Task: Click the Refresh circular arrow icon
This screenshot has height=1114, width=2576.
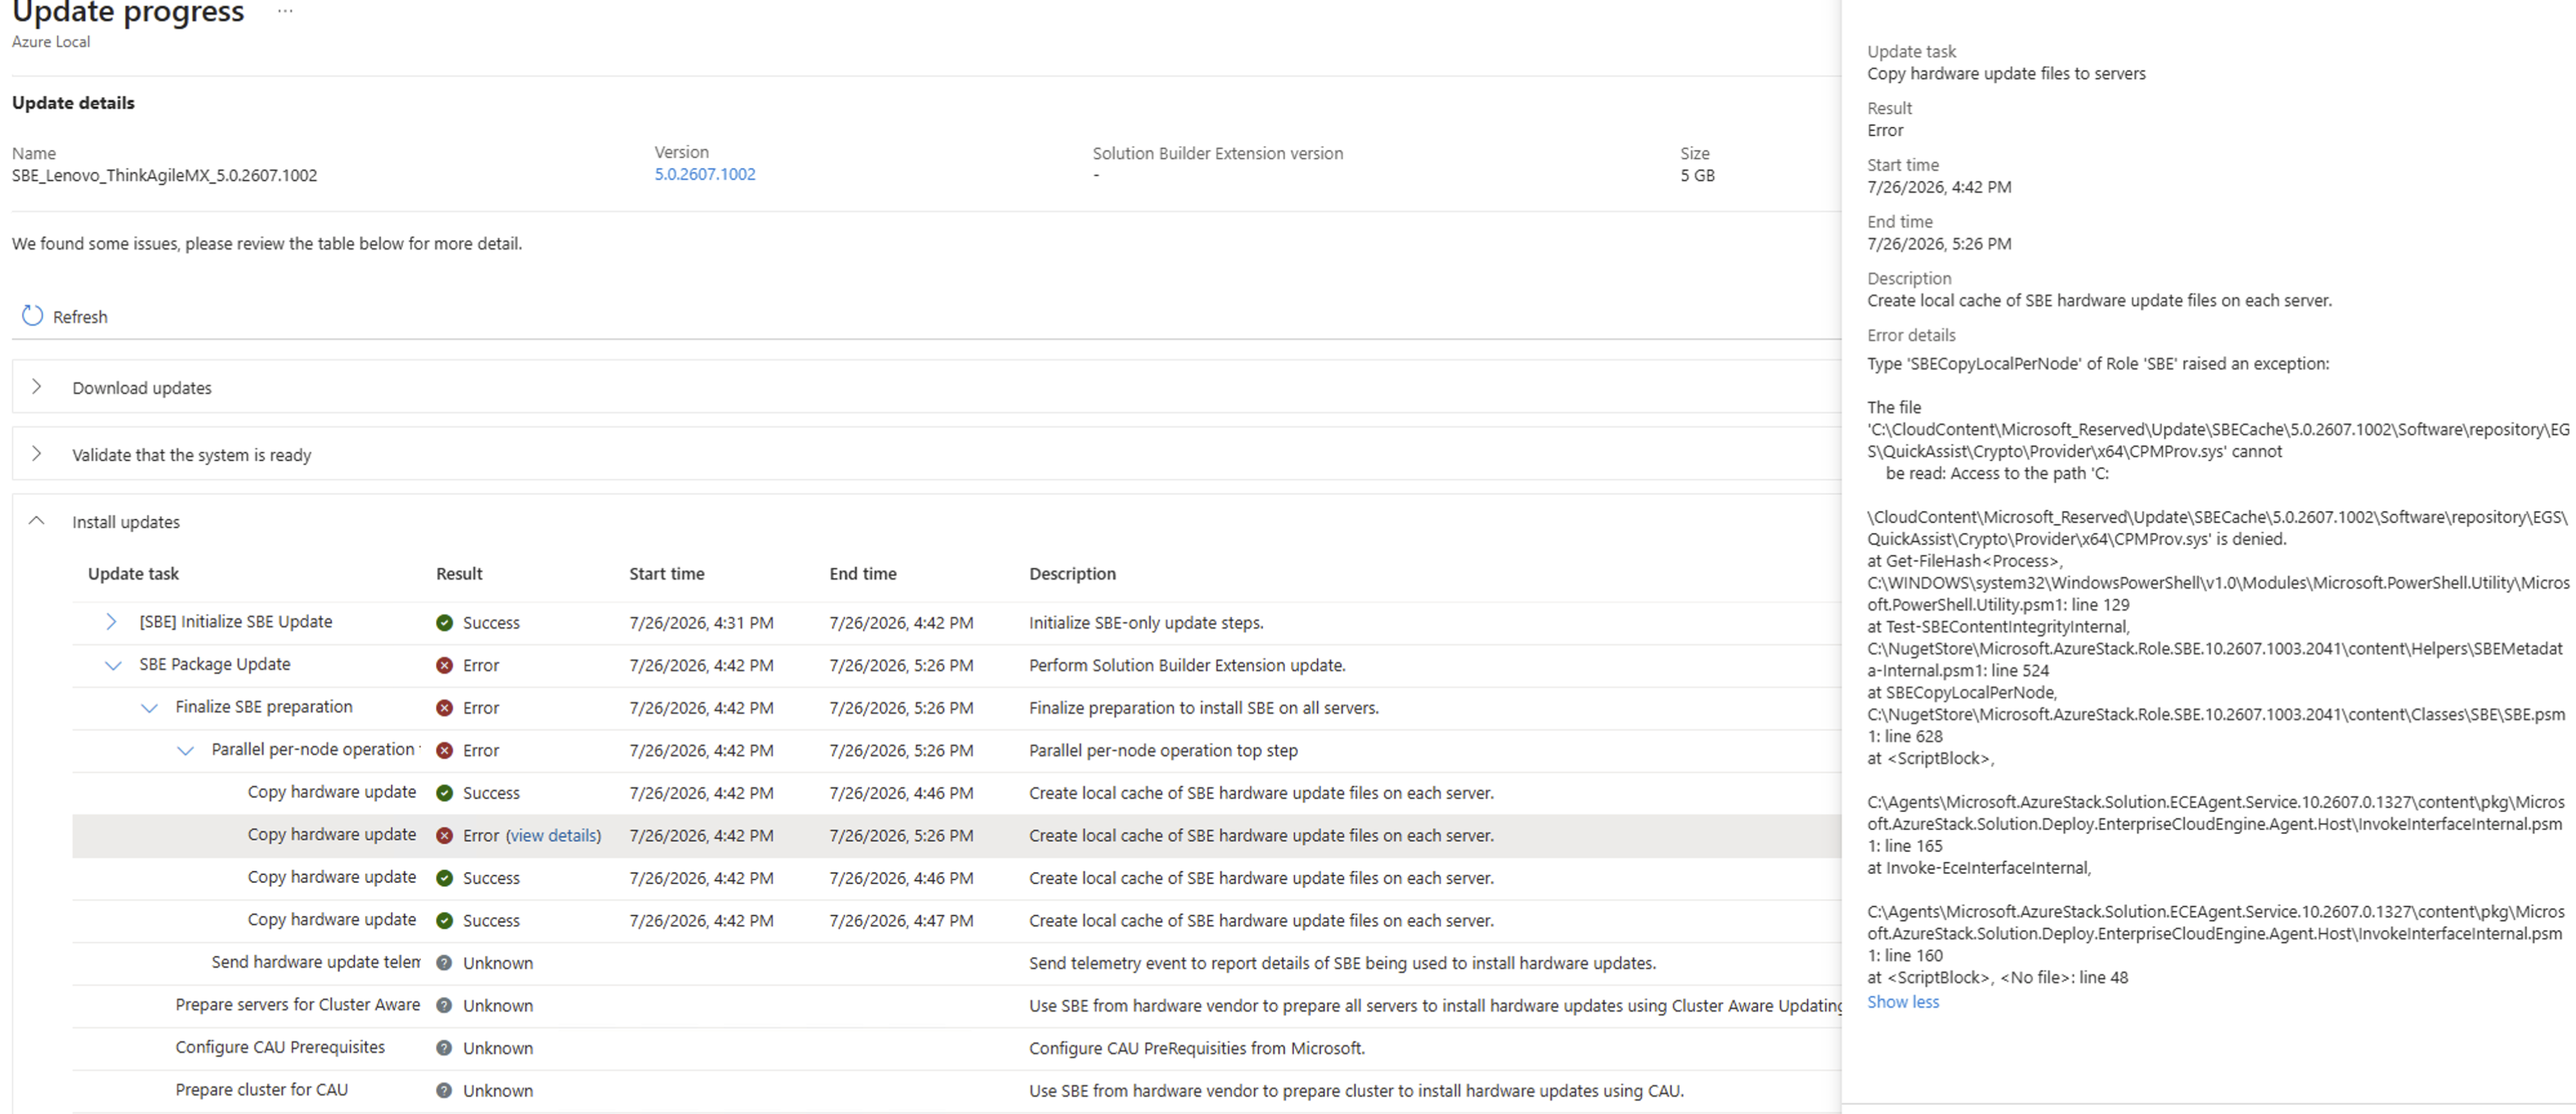Action: point(32,316)
